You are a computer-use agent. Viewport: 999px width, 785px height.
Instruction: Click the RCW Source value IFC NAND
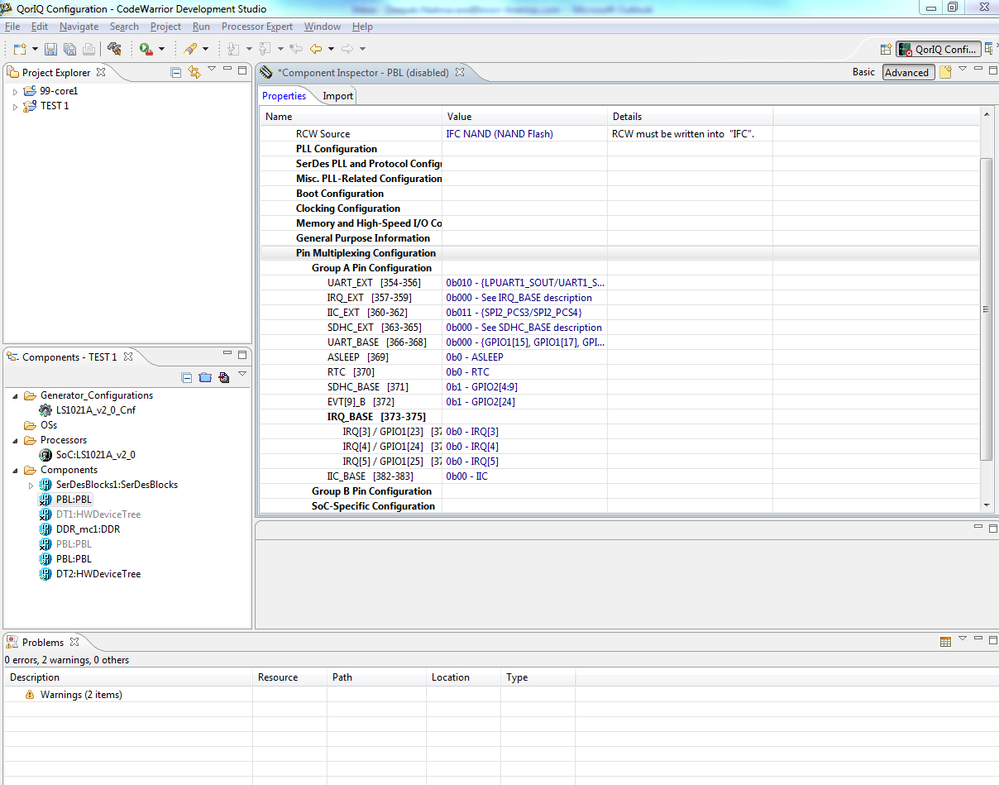[499, 134]
